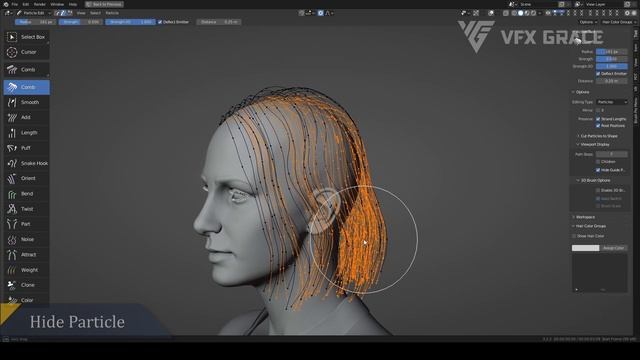Select the Add hair tool
The width and height of the screenshot is (640, 360).
click(x=27, y=118)
